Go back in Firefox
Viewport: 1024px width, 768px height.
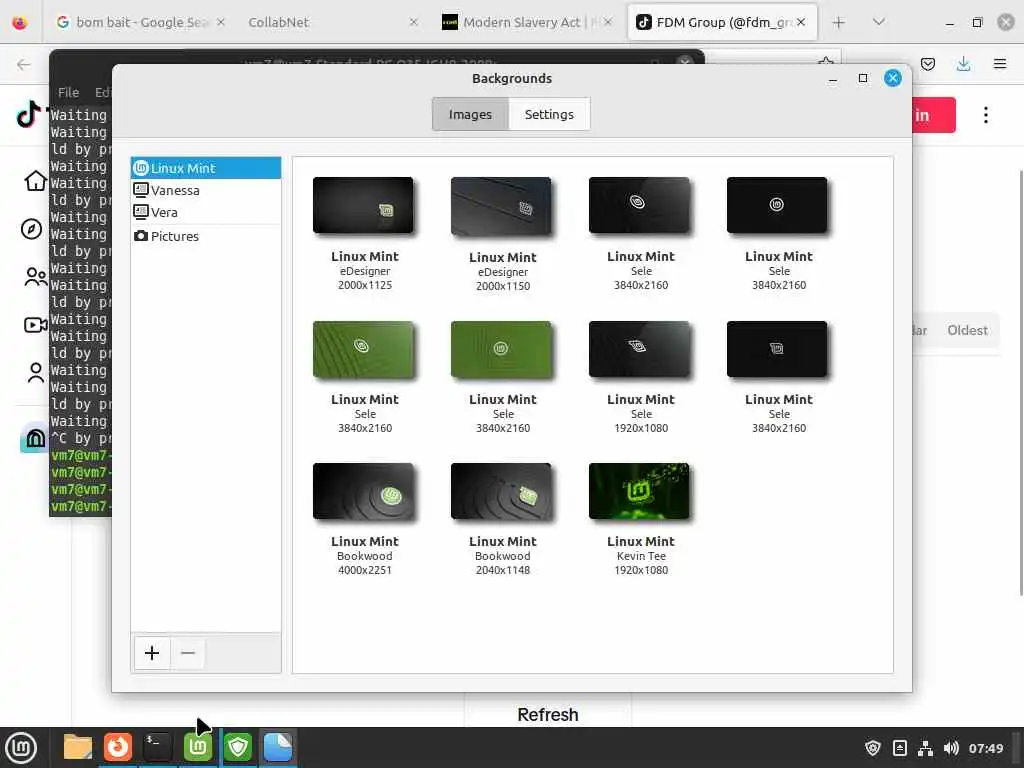(x=24, y=64)
